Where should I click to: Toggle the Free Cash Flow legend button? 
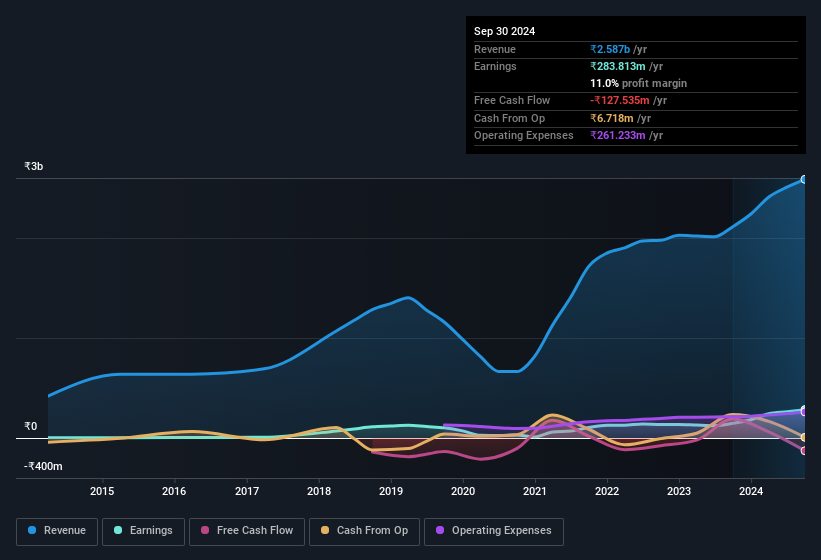tap(247, 531)
